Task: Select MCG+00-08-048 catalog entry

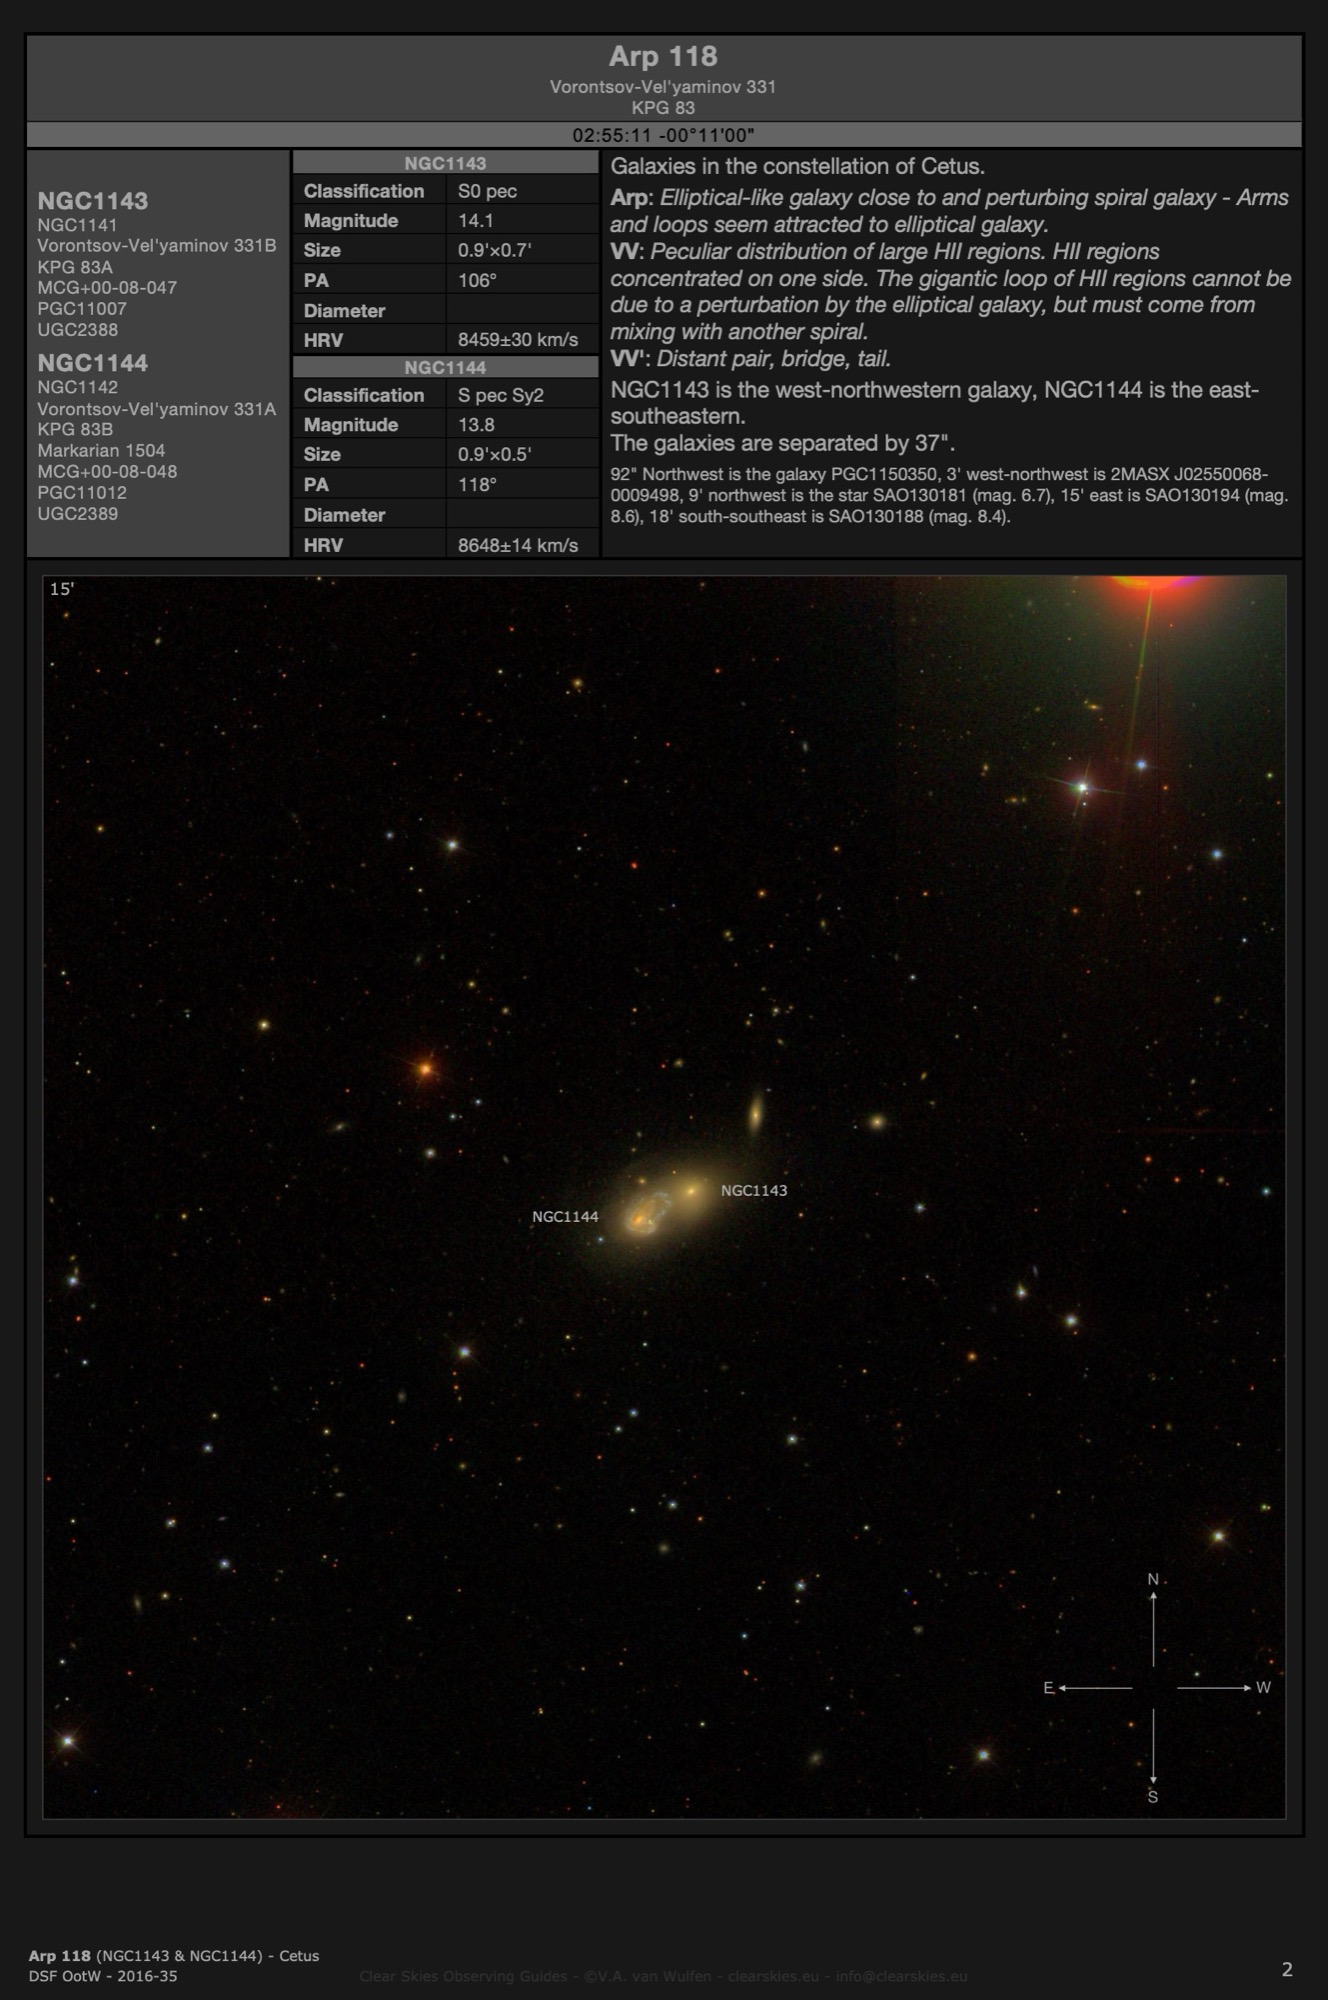Action: pyautogui.click(x=107, y=472)
